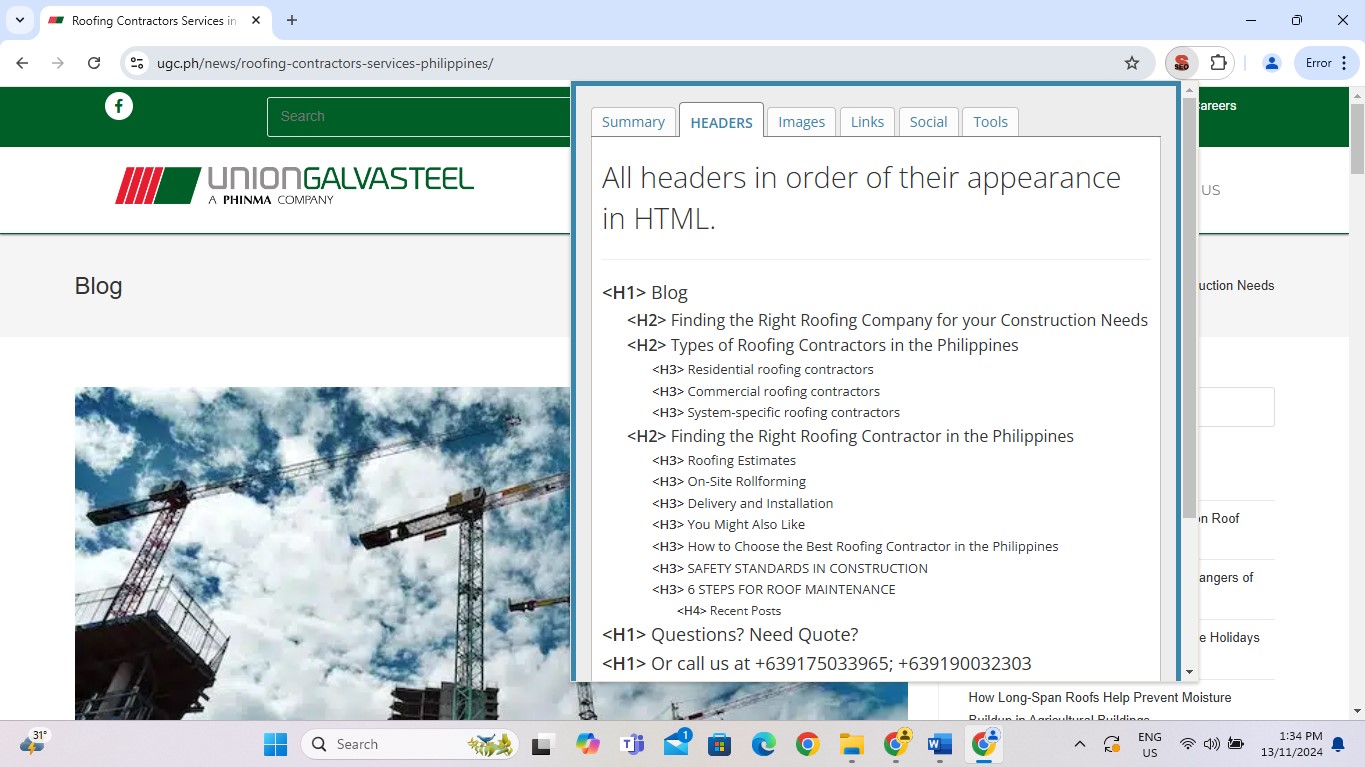Switch to the Summary tab

click(633, 122)
